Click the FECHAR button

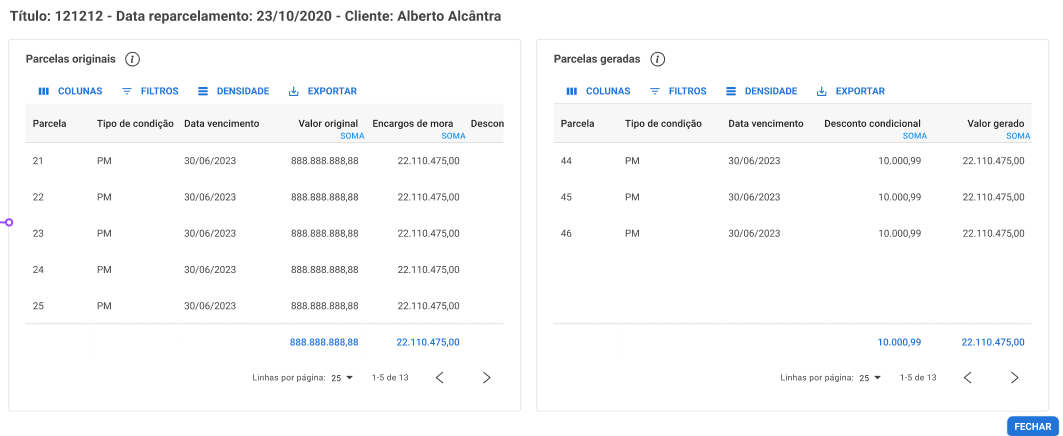point(1032,427)
